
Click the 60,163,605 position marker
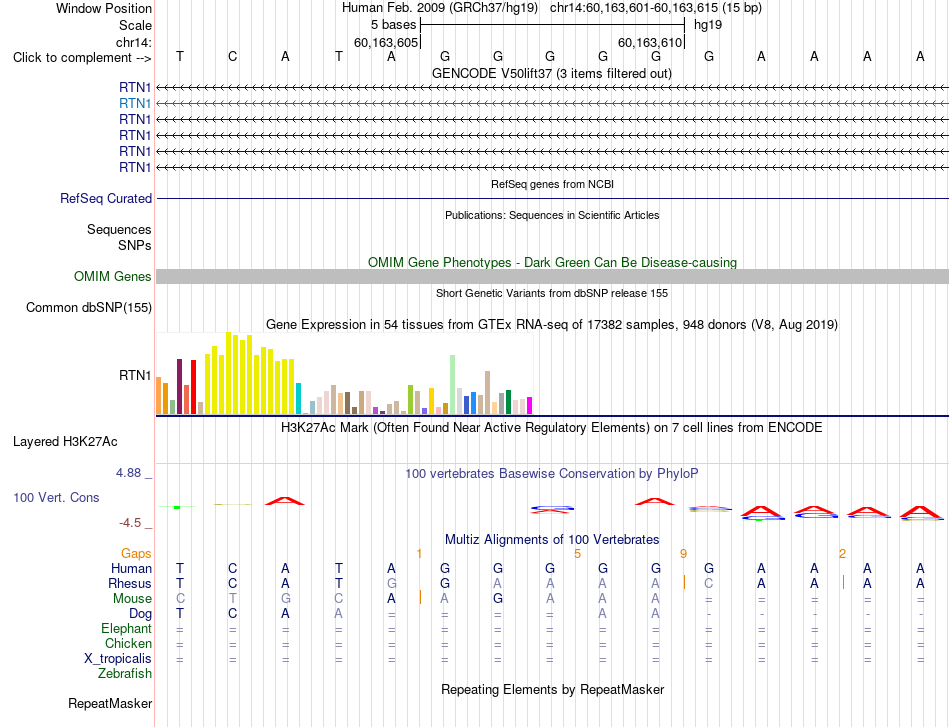tap(386, 42)
